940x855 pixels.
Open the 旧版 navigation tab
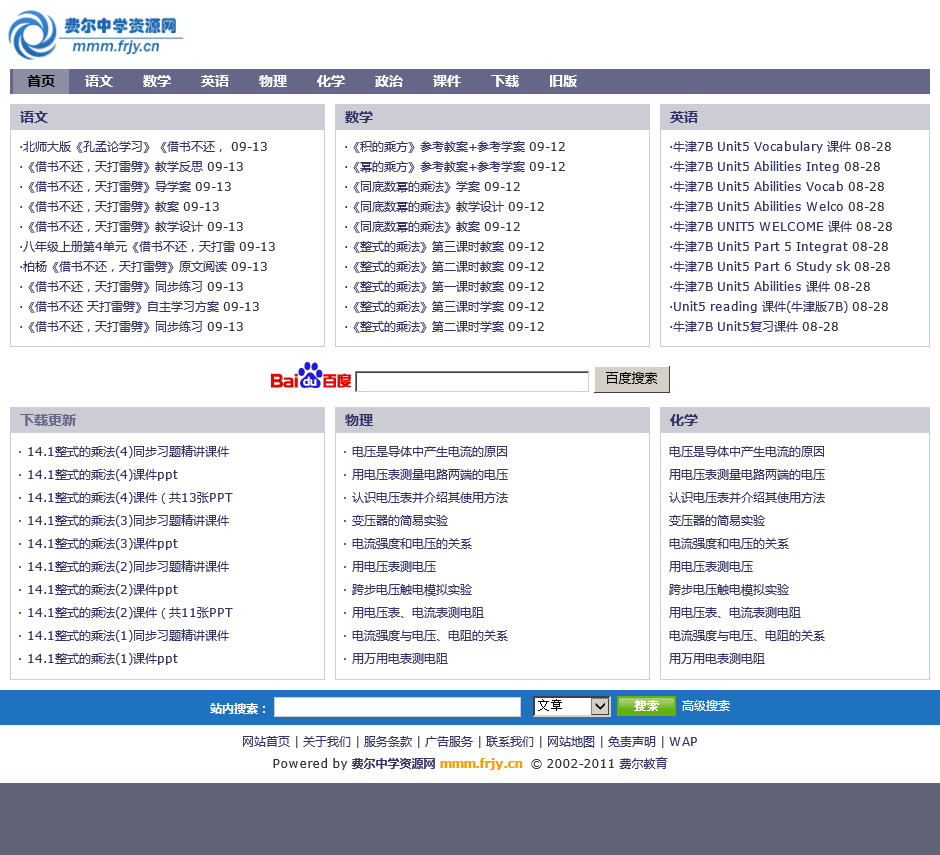563,82
